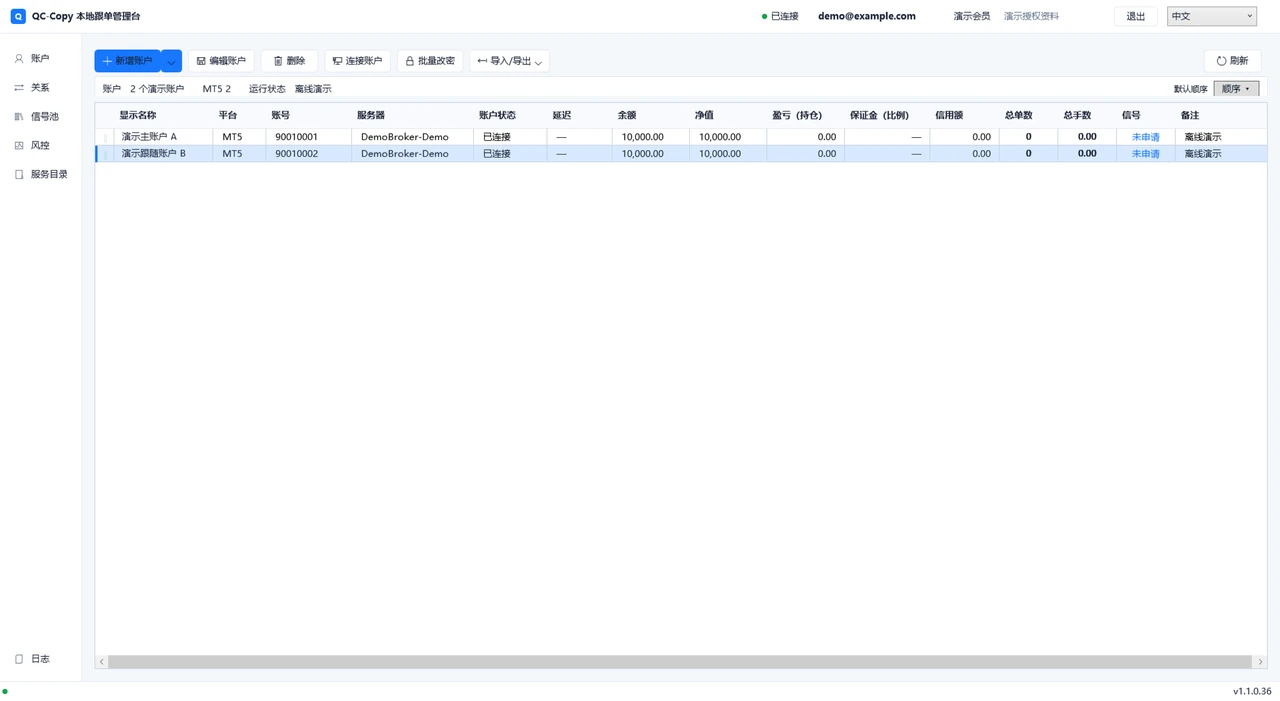Open the 演示授权资料 link
The image size is (1280, 701).
(x=1031, y=16)
